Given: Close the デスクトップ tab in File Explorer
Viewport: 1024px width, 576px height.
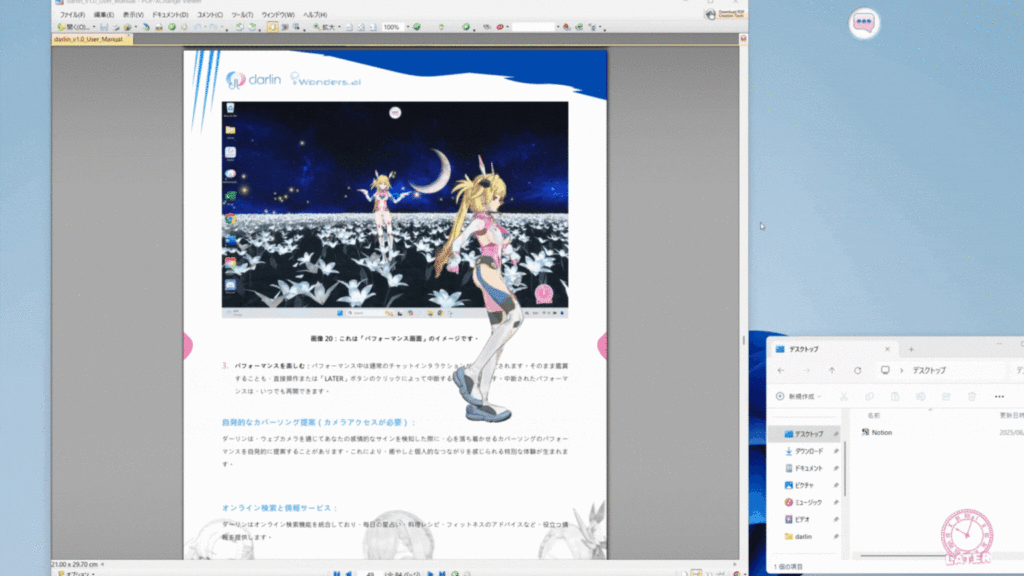Looking at the screenshot, I should tap(887, 349).
